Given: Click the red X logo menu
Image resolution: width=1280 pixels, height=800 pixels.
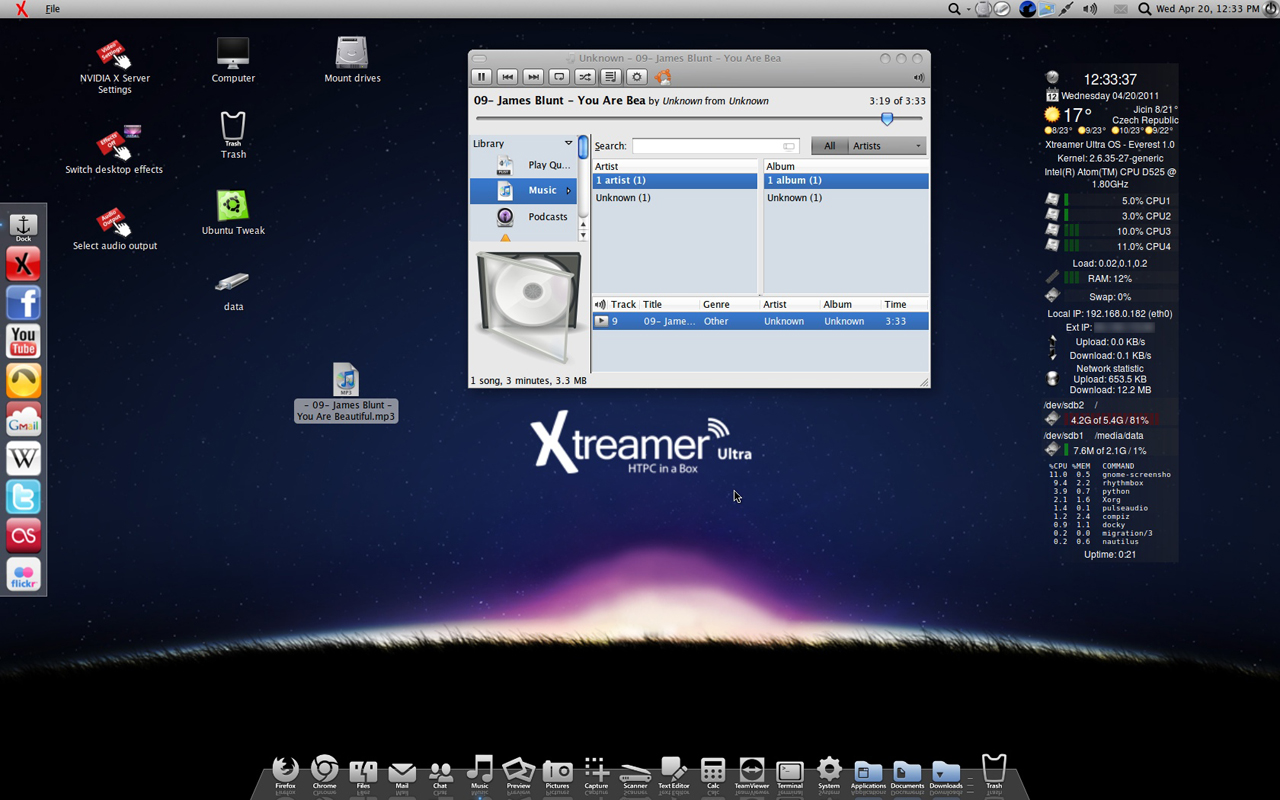Looking at the screenshot, I should 21,9.
